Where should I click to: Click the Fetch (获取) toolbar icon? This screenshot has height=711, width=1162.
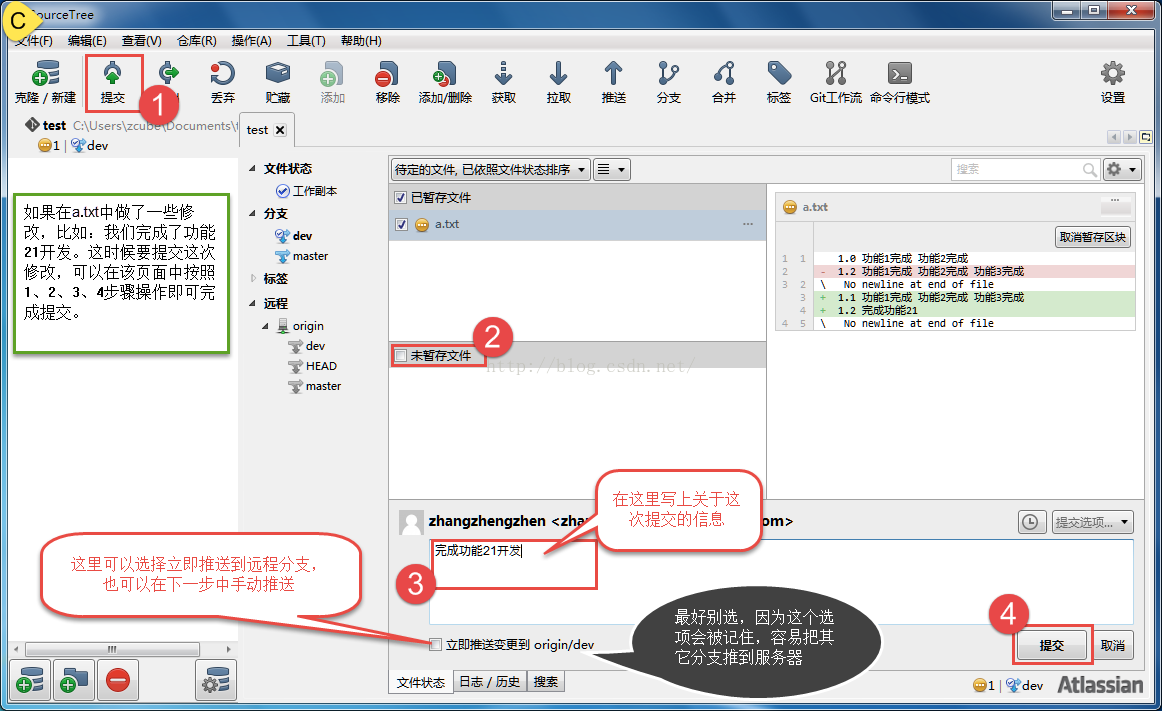(x=503, y=82)
